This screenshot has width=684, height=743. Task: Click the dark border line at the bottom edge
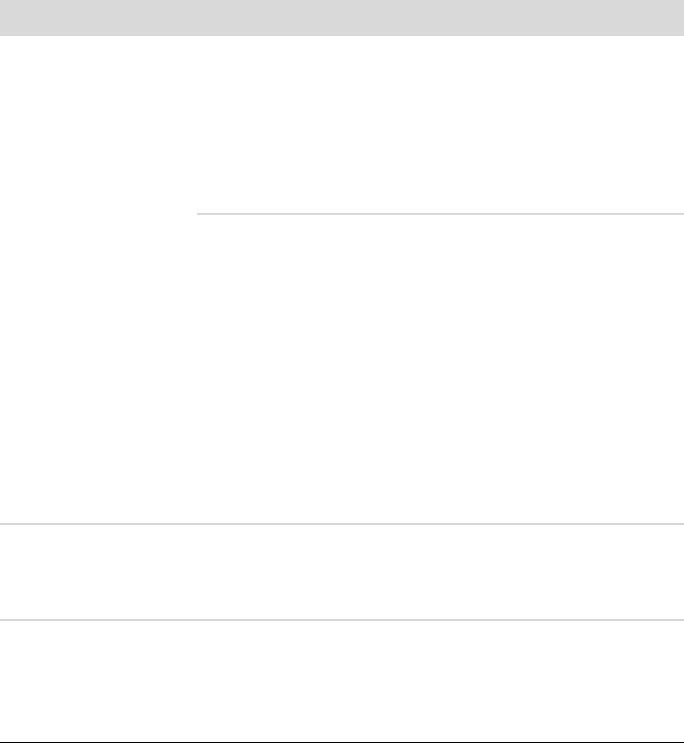coord(342,742)
